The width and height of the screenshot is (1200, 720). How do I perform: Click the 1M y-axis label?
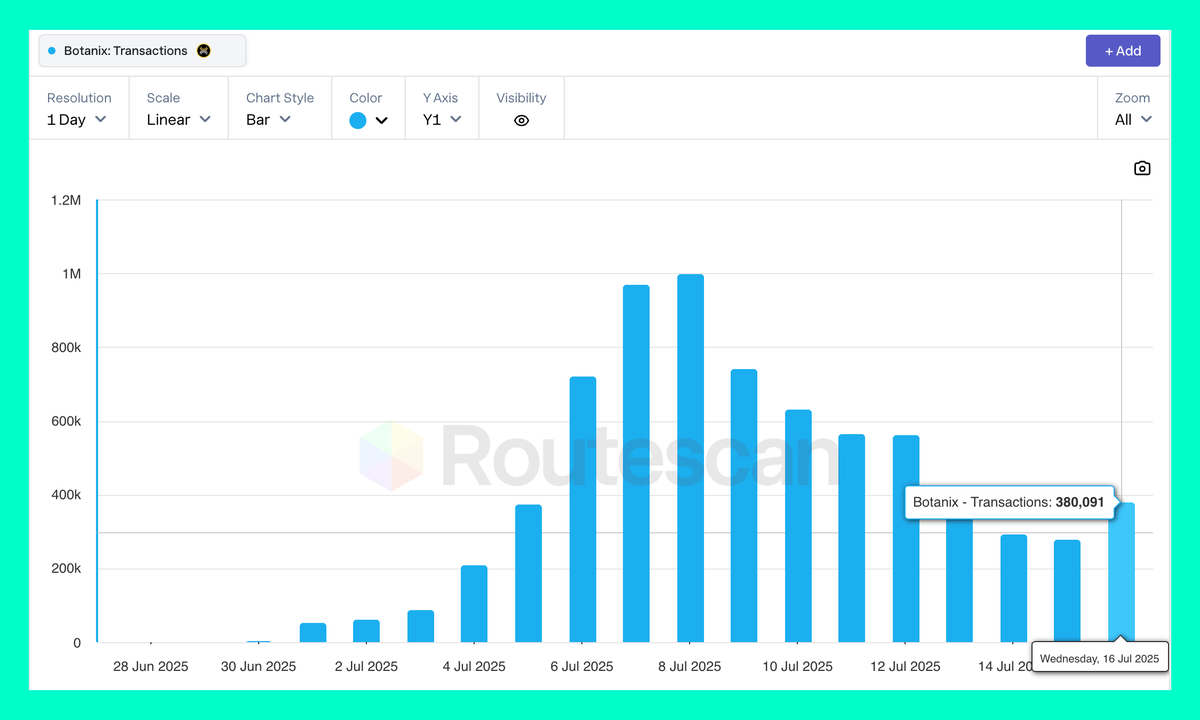pos(70,274)
